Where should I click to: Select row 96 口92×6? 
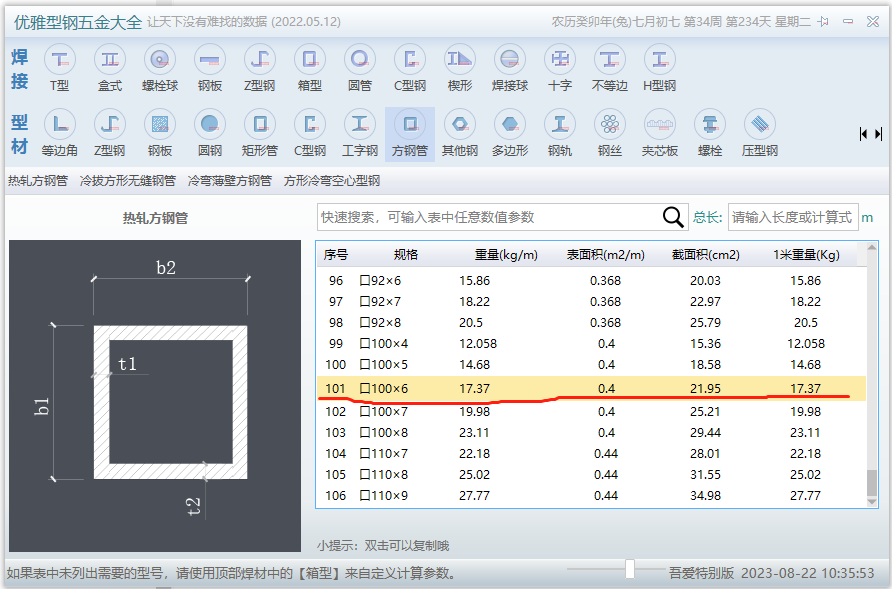pyautogui.click(x=592, y=281)
